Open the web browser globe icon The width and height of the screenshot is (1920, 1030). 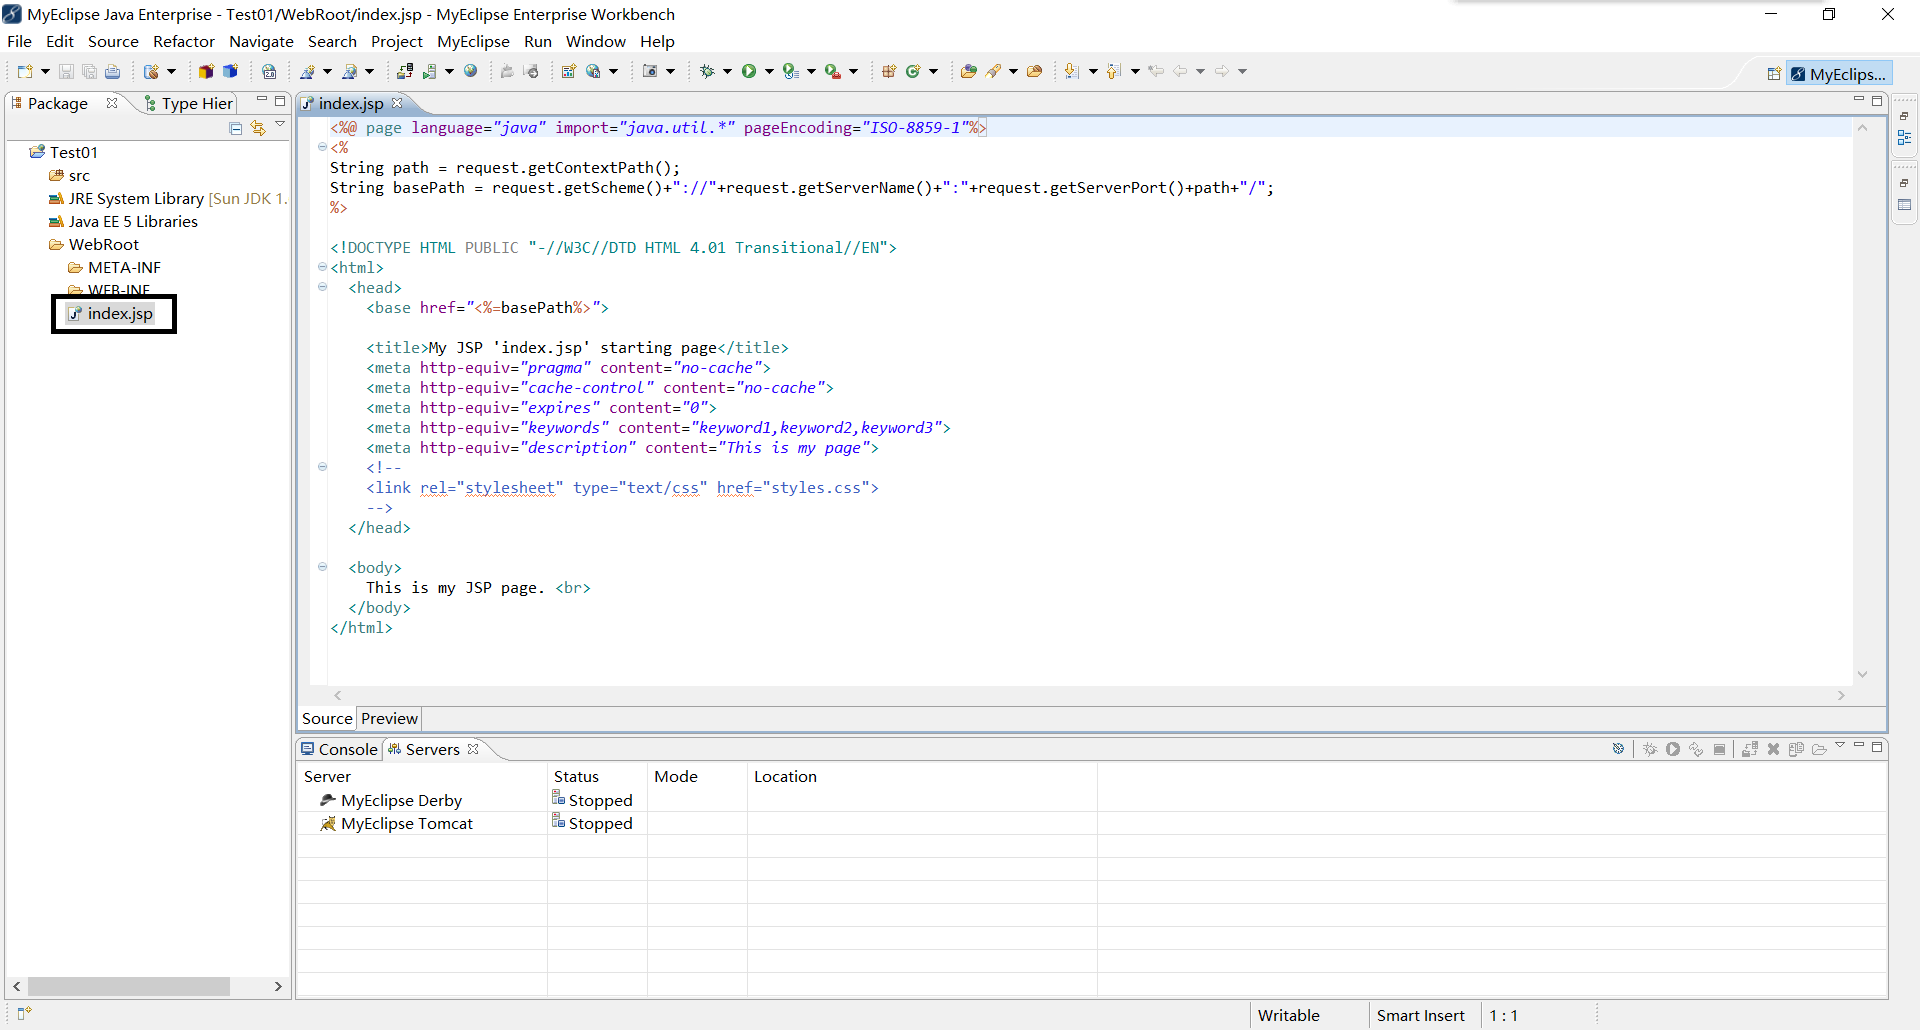point(471,71)
